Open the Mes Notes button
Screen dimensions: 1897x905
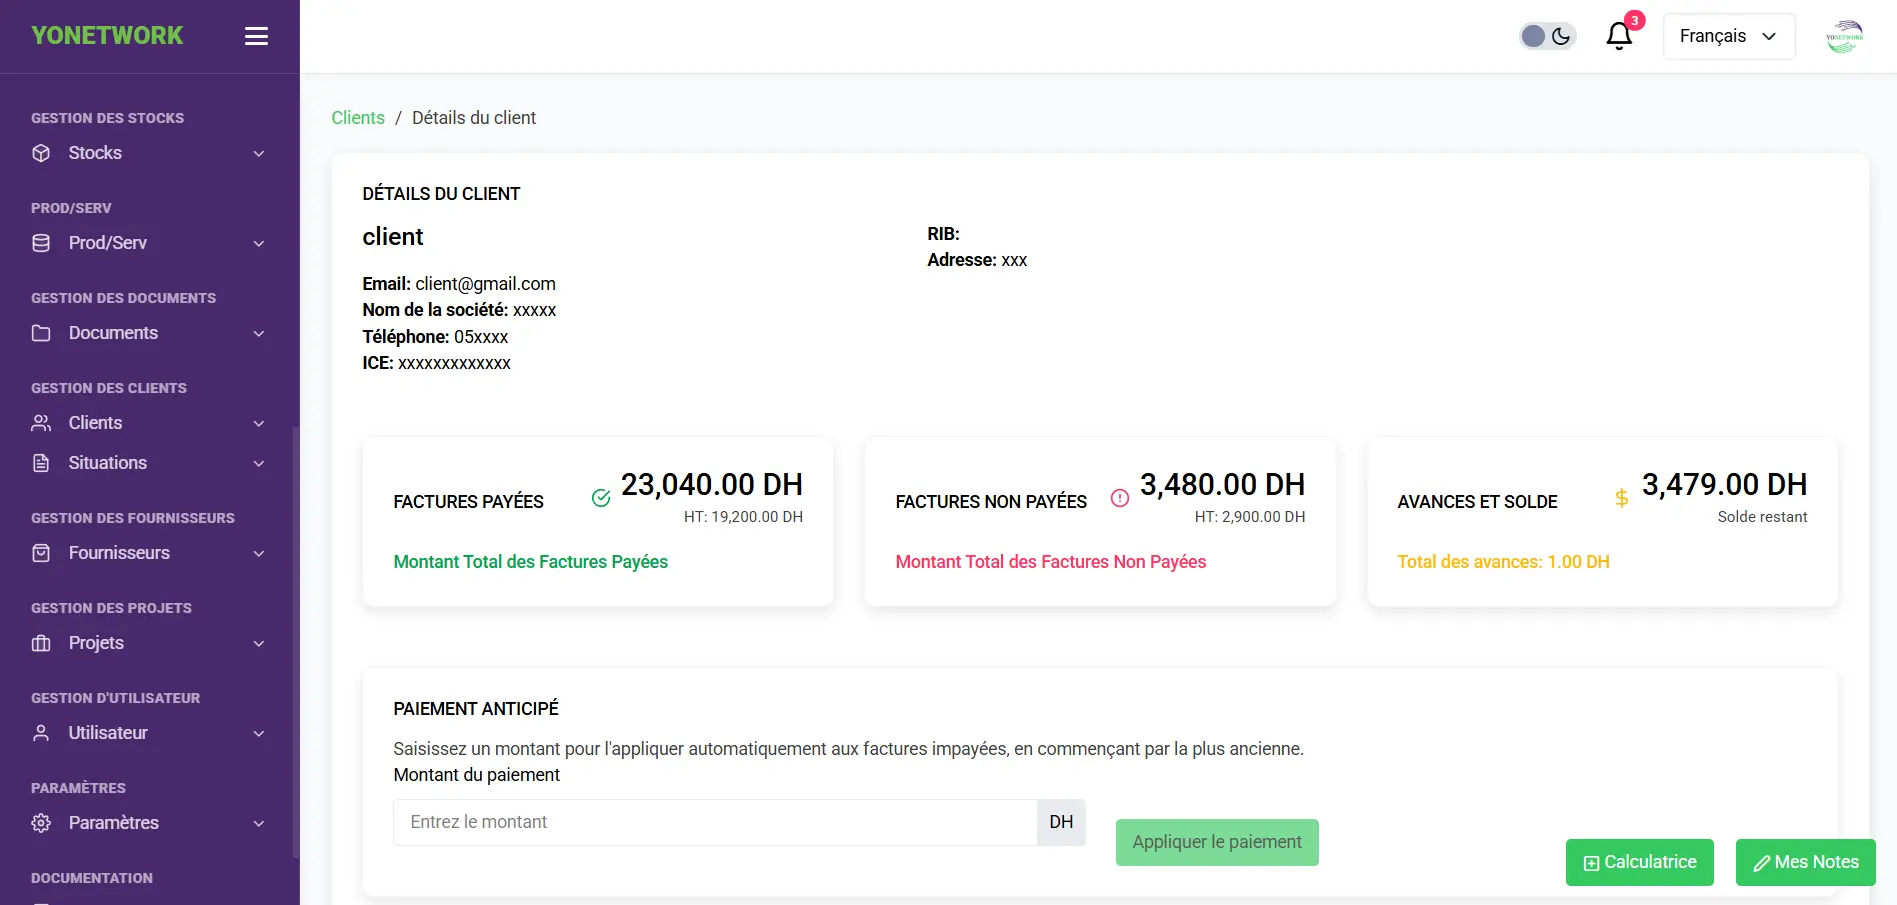tap(1804, 862)
